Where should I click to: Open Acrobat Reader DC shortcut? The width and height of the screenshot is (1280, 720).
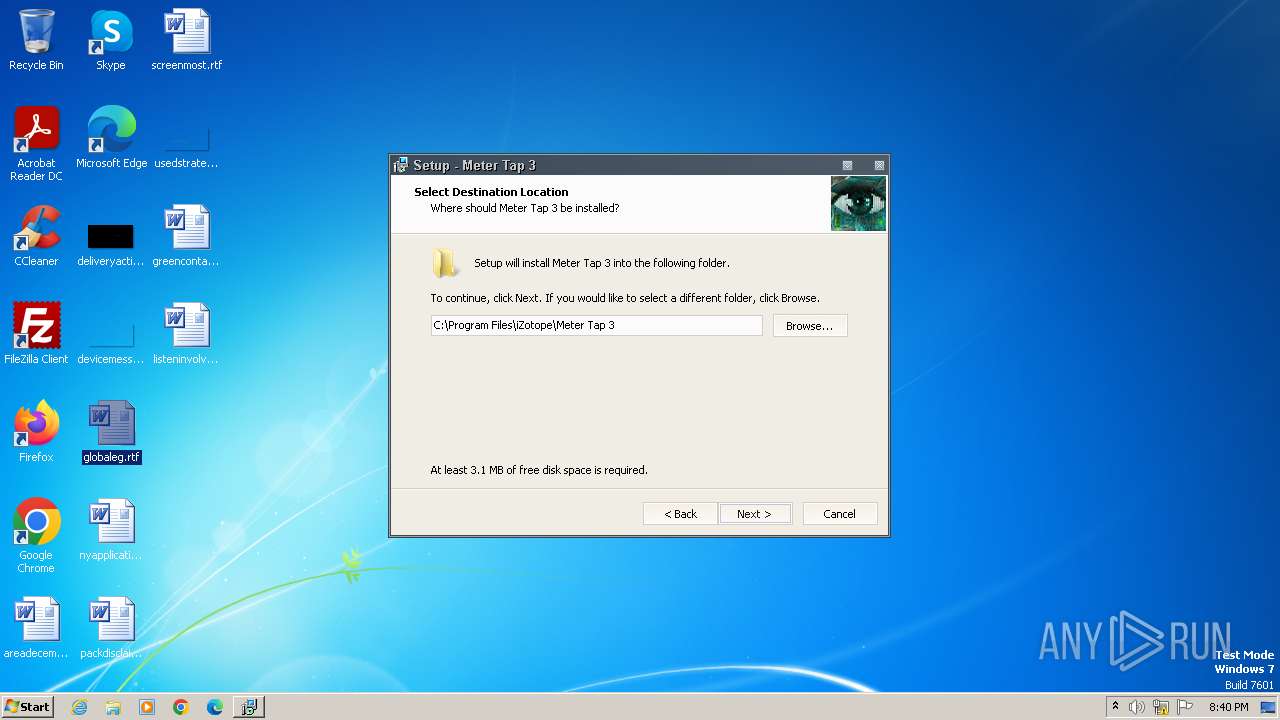pos(36,143)
